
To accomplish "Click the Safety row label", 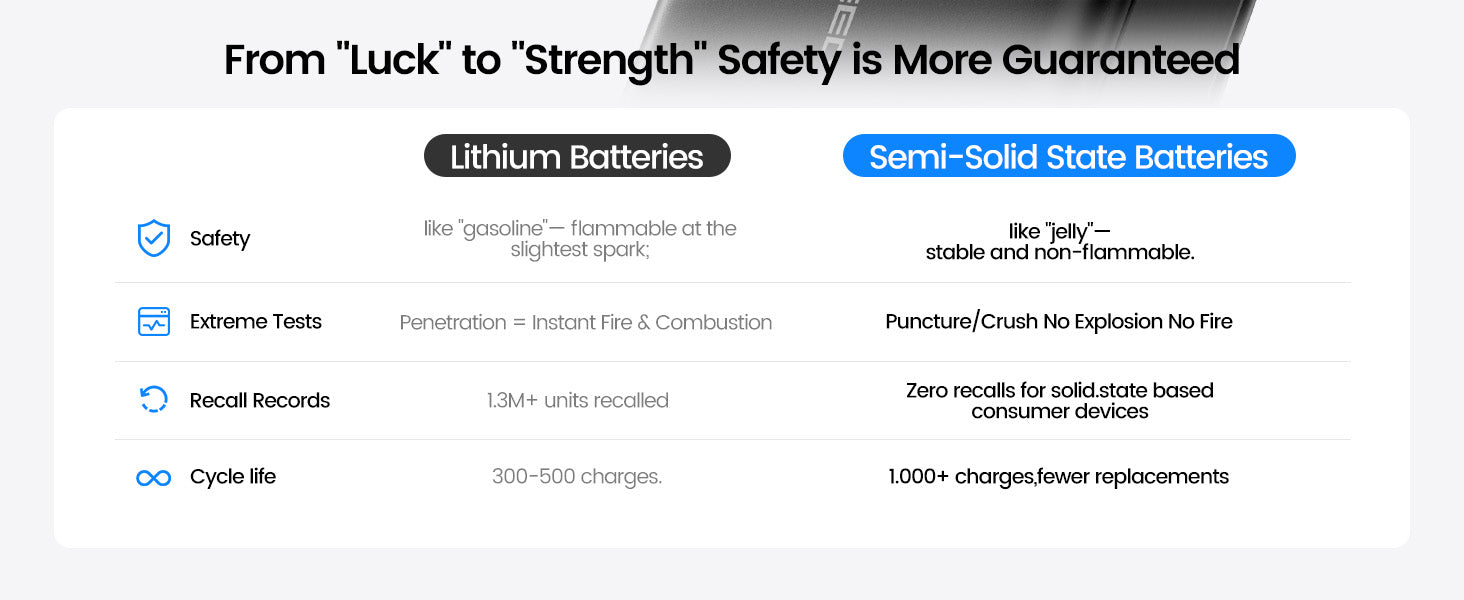I will pos(220,239).
